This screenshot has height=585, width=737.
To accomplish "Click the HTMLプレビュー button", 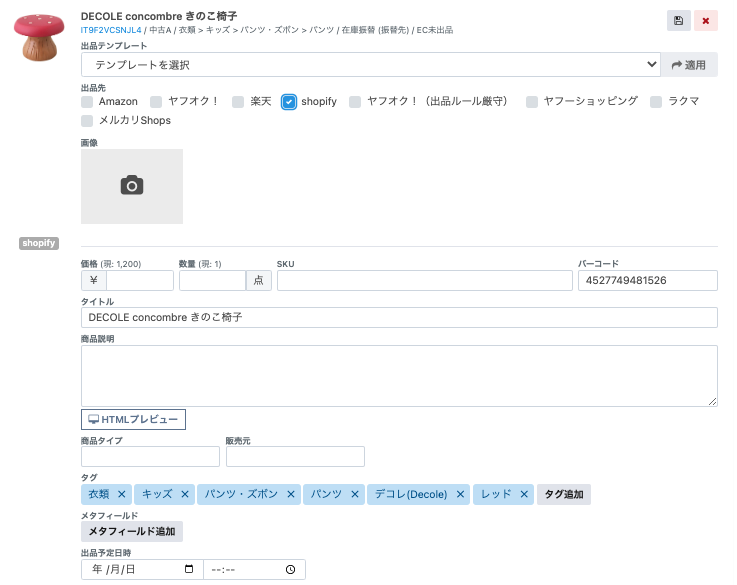I will [x=133, y=419].
